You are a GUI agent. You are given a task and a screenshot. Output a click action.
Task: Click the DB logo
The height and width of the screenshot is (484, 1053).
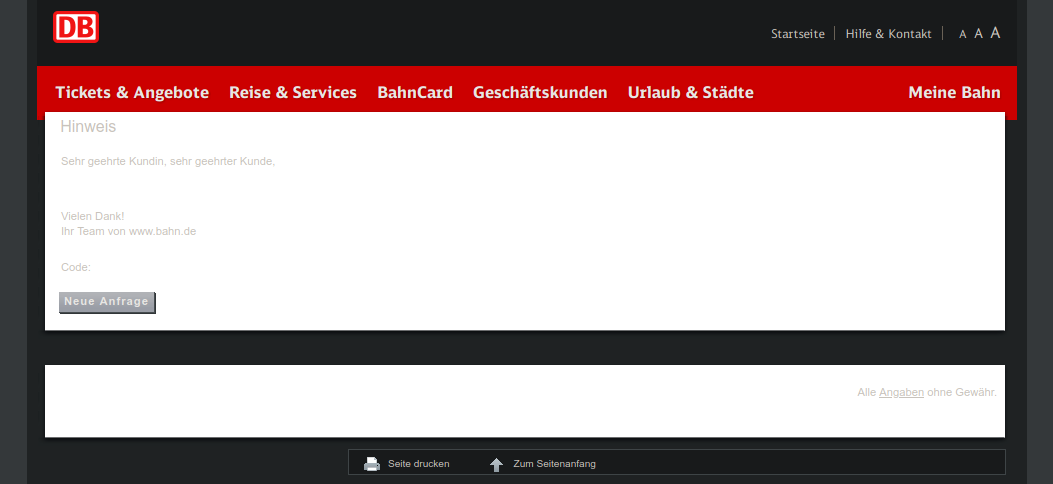click(76, 27)
